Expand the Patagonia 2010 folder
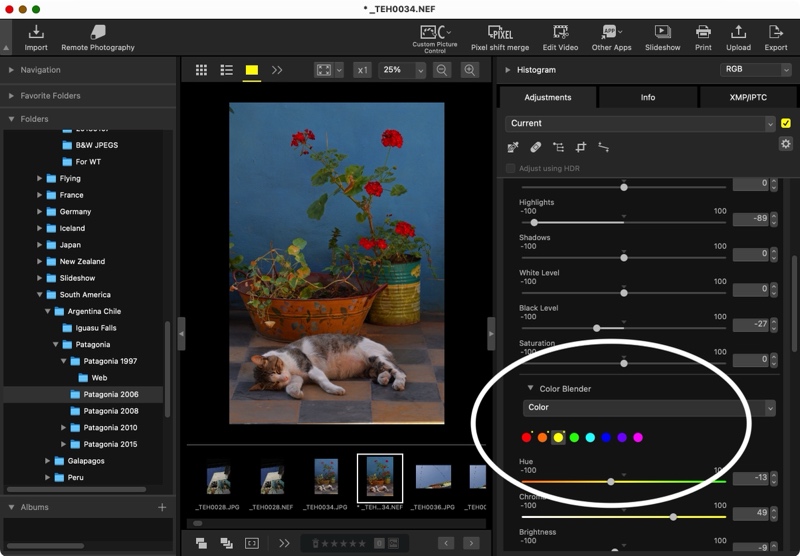The height and width of the screenshot is (556, 800). pos(63,427)
